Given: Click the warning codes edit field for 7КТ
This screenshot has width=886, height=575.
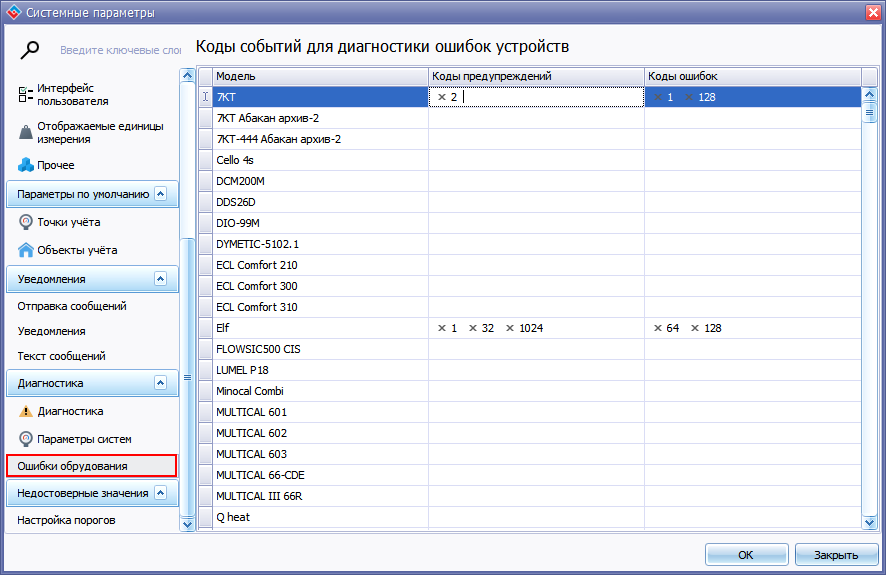Looking at the screenshot, I should pos(536,97).
